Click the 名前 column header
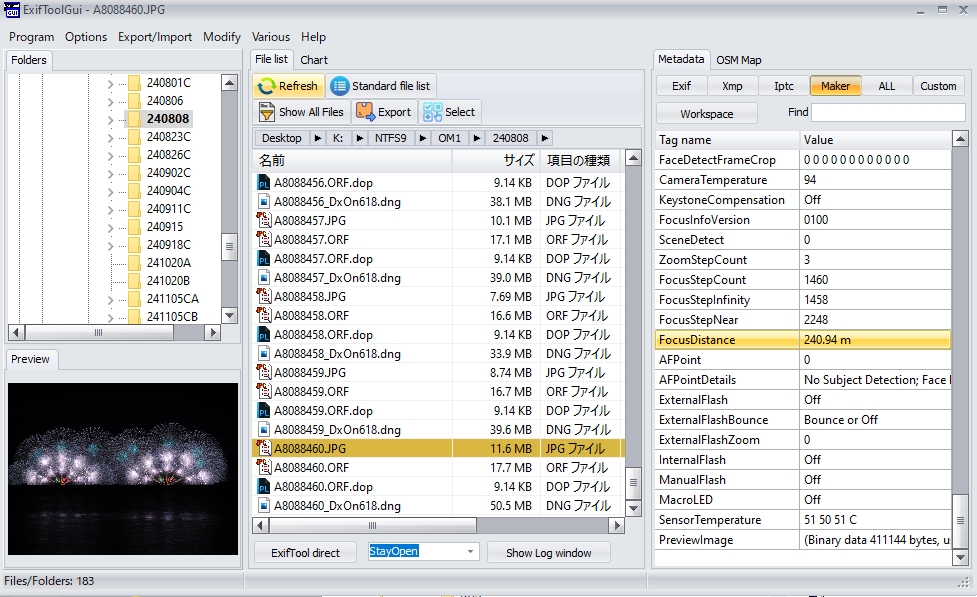 click(x=352, y=160)
